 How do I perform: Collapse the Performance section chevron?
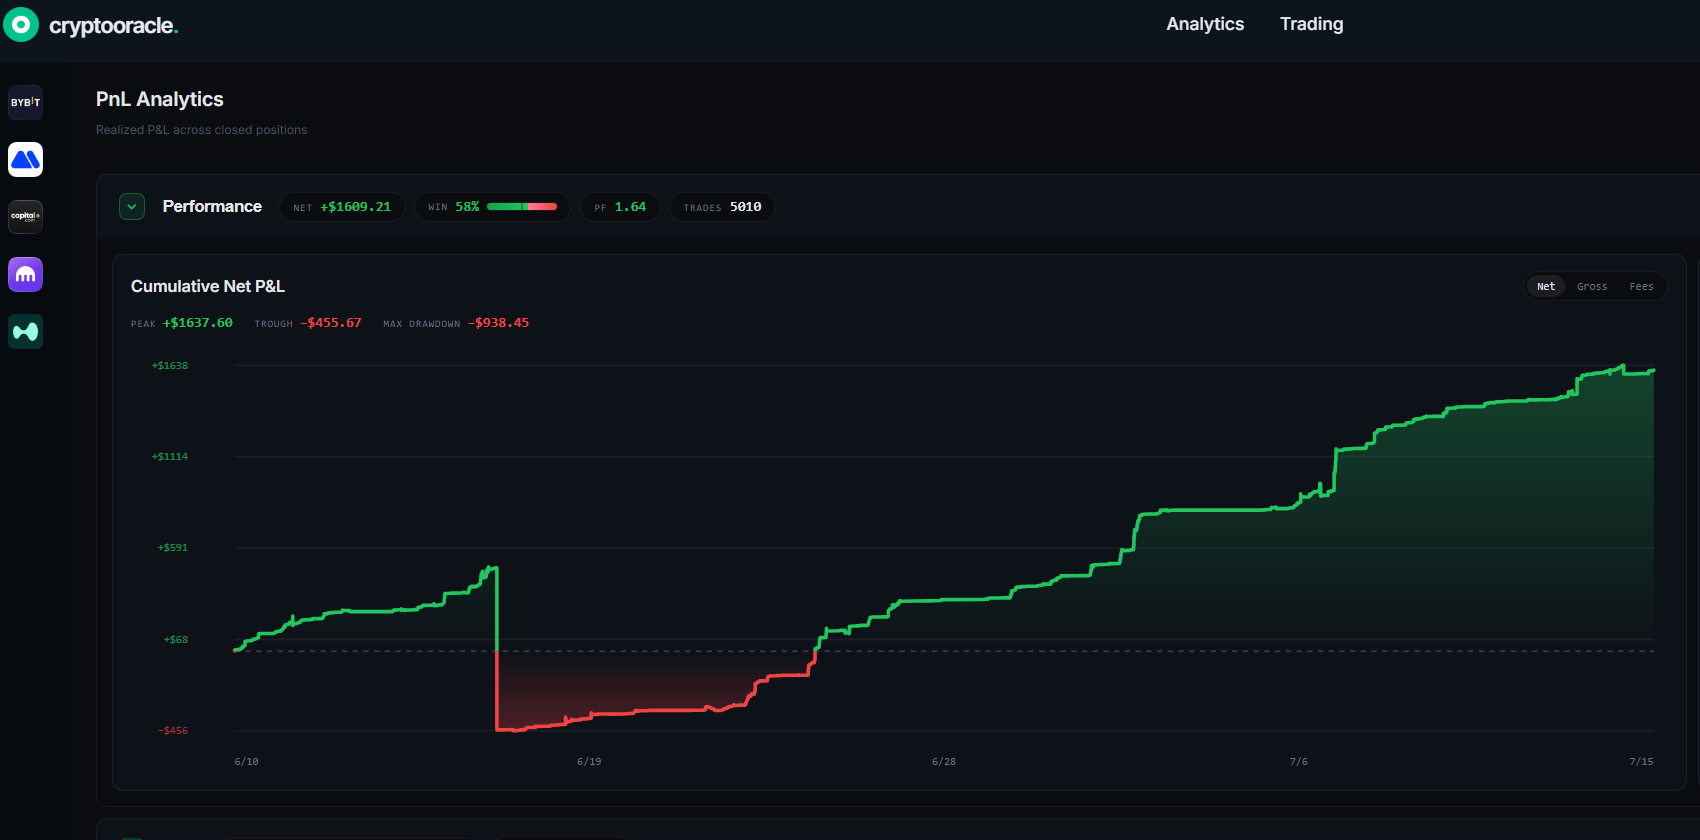132,206
